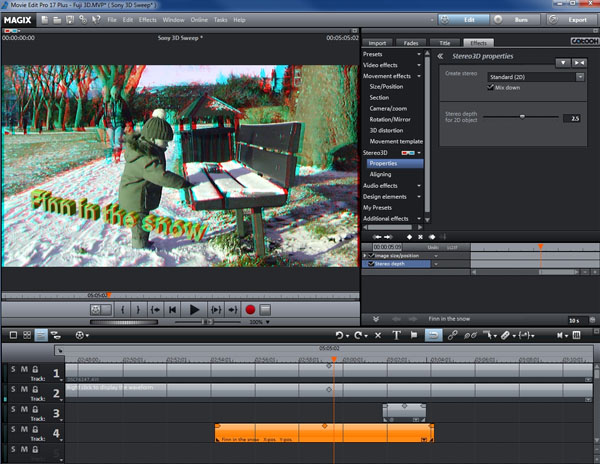Set range end with the closing bracket
This screenshot has height=464, width=600.
click(138, 309)
